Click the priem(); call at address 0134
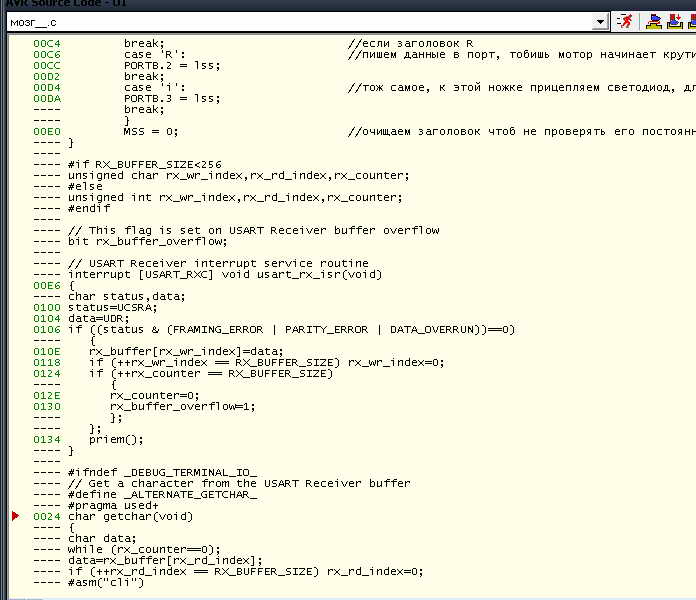 click(116, 439)
